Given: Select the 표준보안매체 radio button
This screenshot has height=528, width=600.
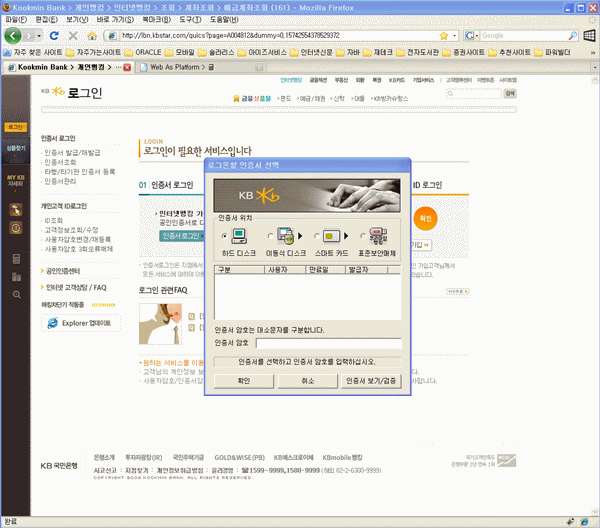Looking at the screenshot, I should [362, 236].
